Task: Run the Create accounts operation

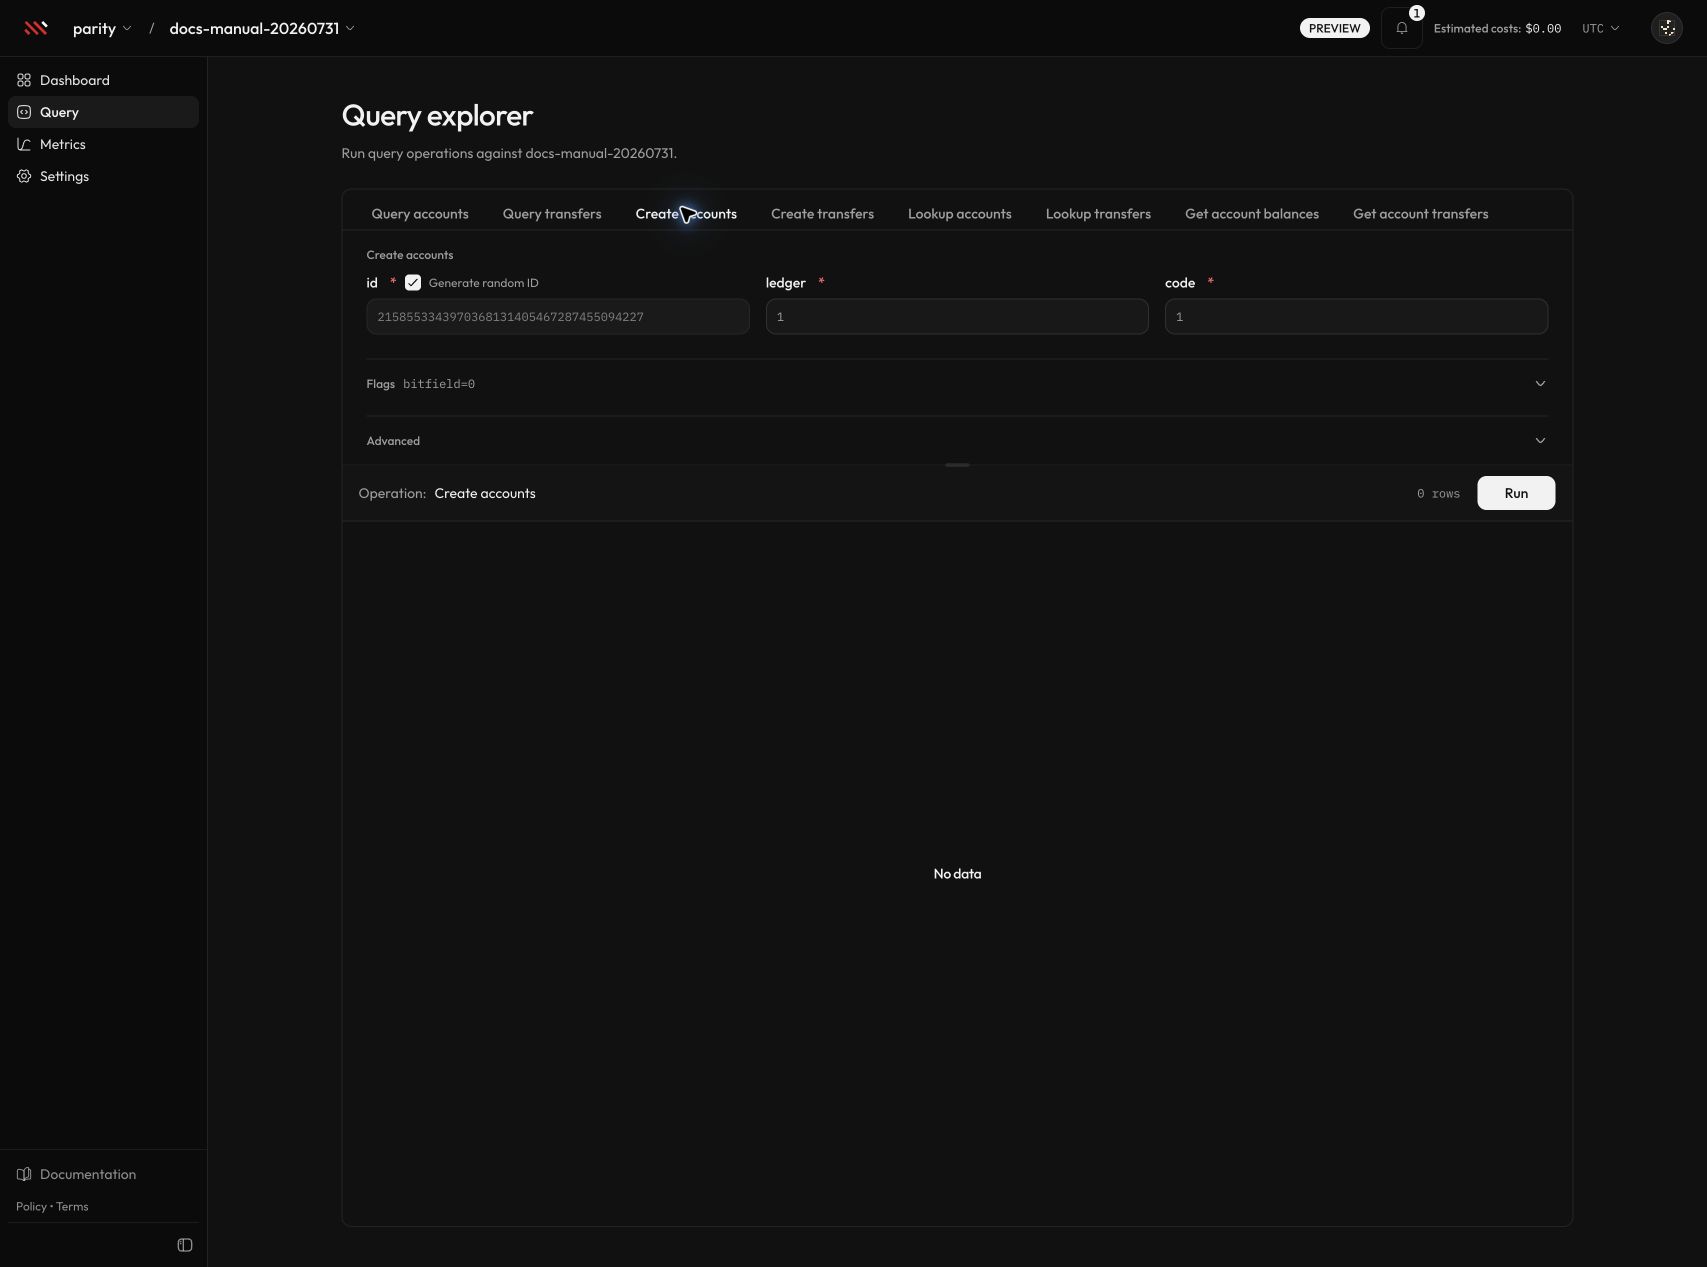Action: pos(1516,493)
